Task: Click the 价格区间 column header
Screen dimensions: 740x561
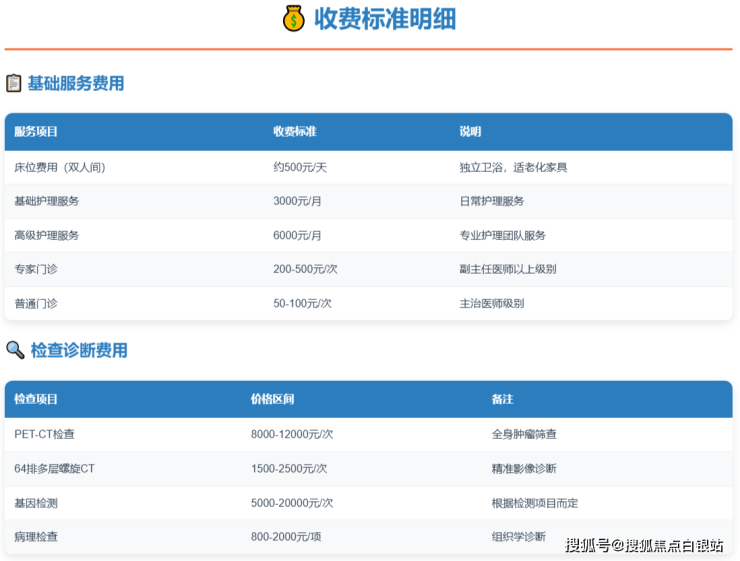Action: (272, 399)
